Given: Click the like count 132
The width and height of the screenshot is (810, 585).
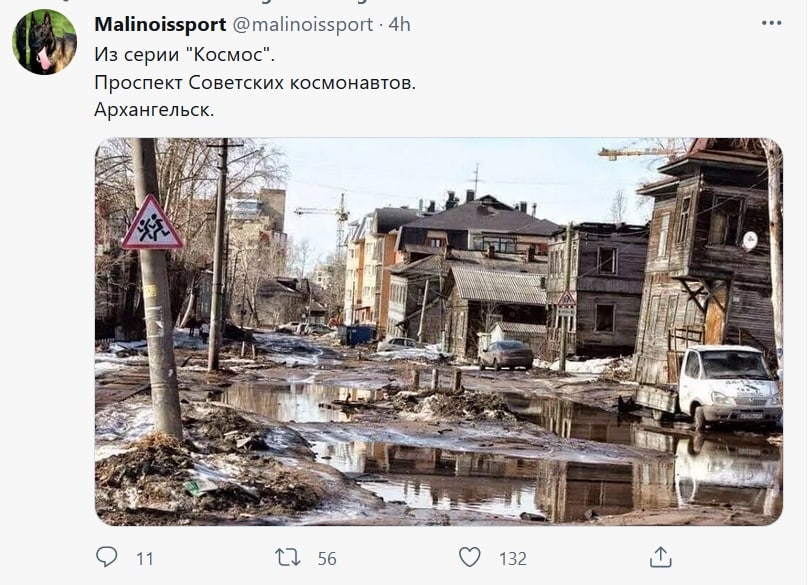Looking at the screenshot, I should pyautogui.click(x=512, y=559).
